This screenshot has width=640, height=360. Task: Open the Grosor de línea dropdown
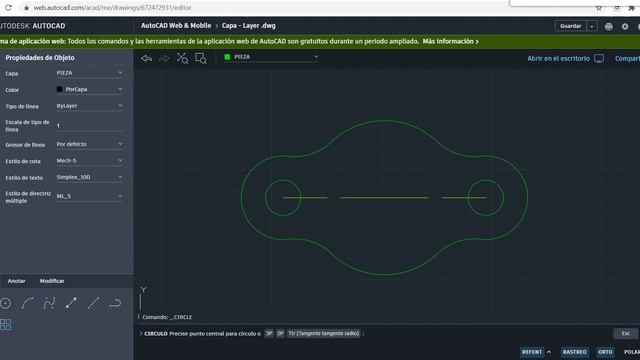pos(89,144)
